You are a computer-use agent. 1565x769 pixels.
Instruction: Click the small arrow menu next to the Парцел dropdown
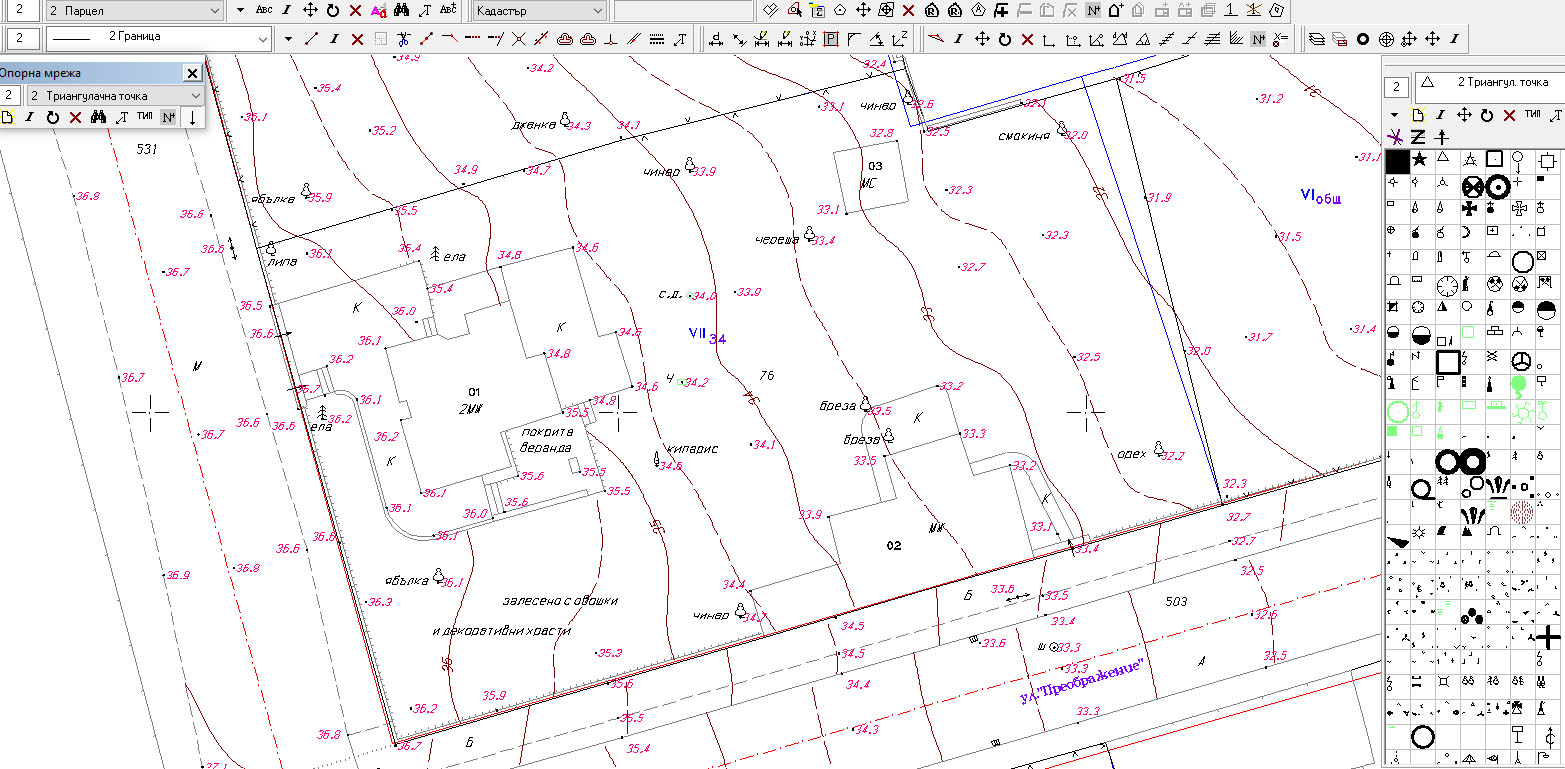pos(240,10)
